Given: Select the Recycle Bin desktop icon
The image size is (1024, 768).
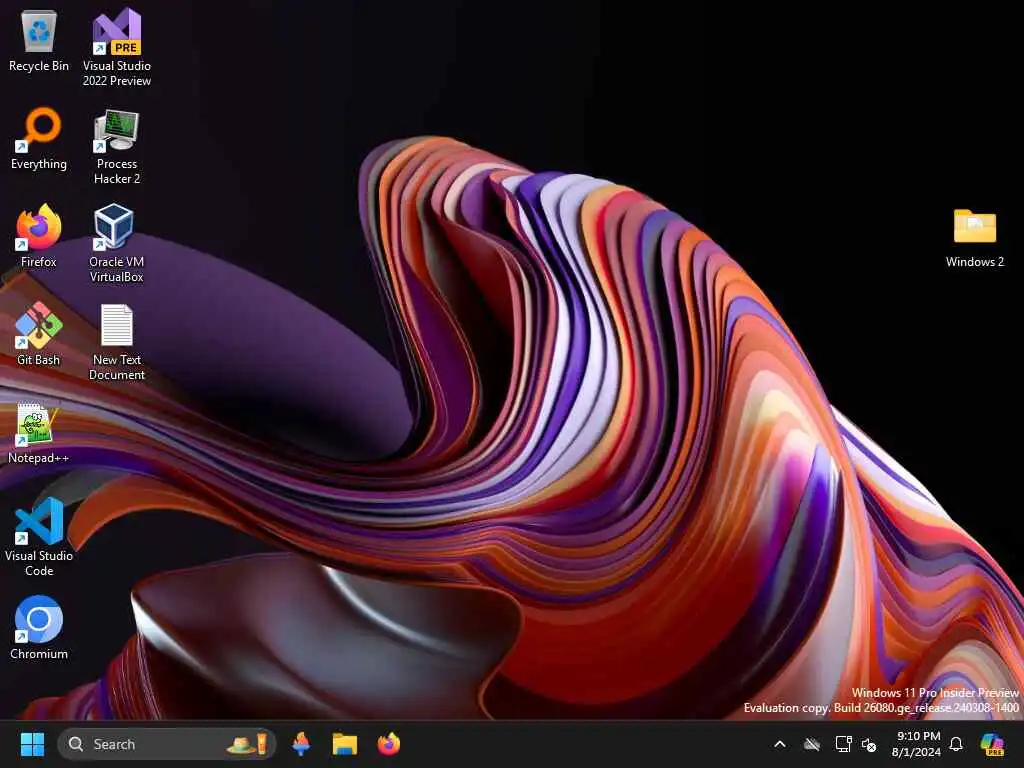Looking at the screenshot, I should tap(39, 40).
